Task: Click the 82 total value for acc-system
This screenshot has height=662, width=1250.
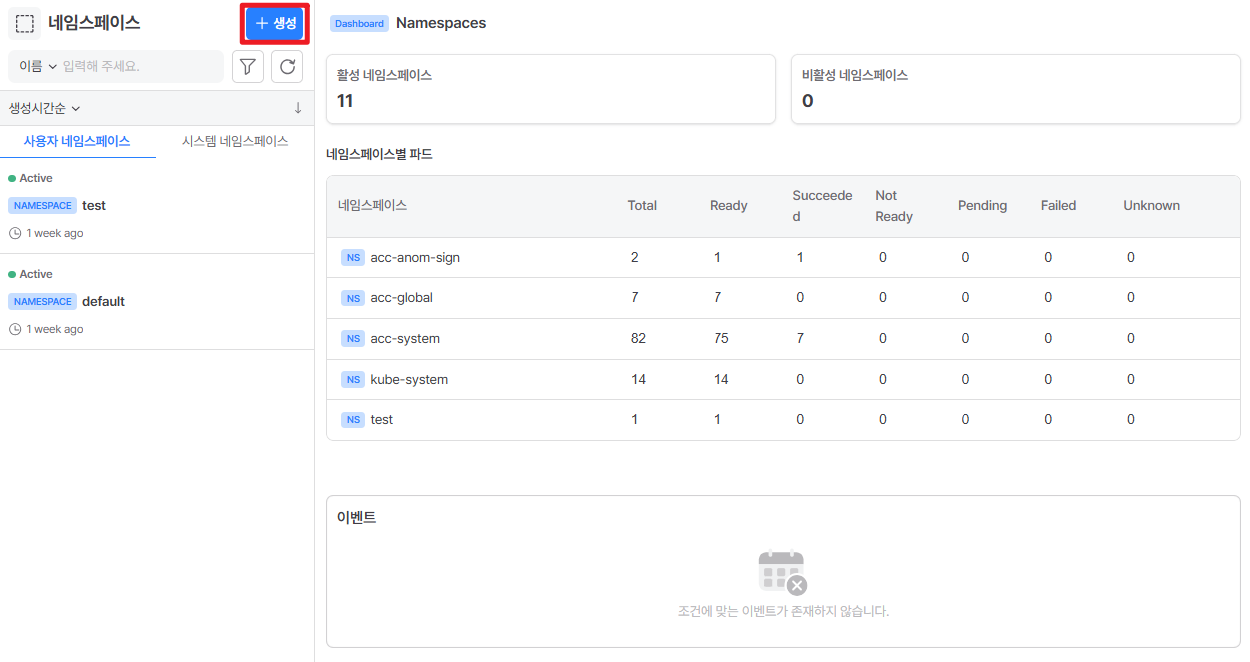Action: (638, 339)
